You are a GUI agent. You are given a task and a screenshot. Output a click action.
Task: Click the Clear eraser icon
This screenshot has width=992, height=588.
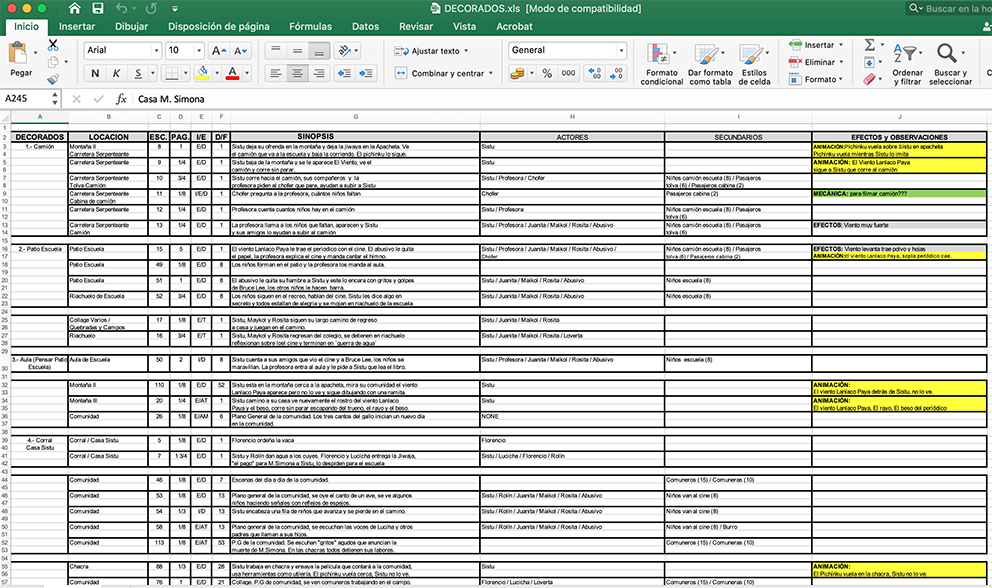click(x=869, y=79)
